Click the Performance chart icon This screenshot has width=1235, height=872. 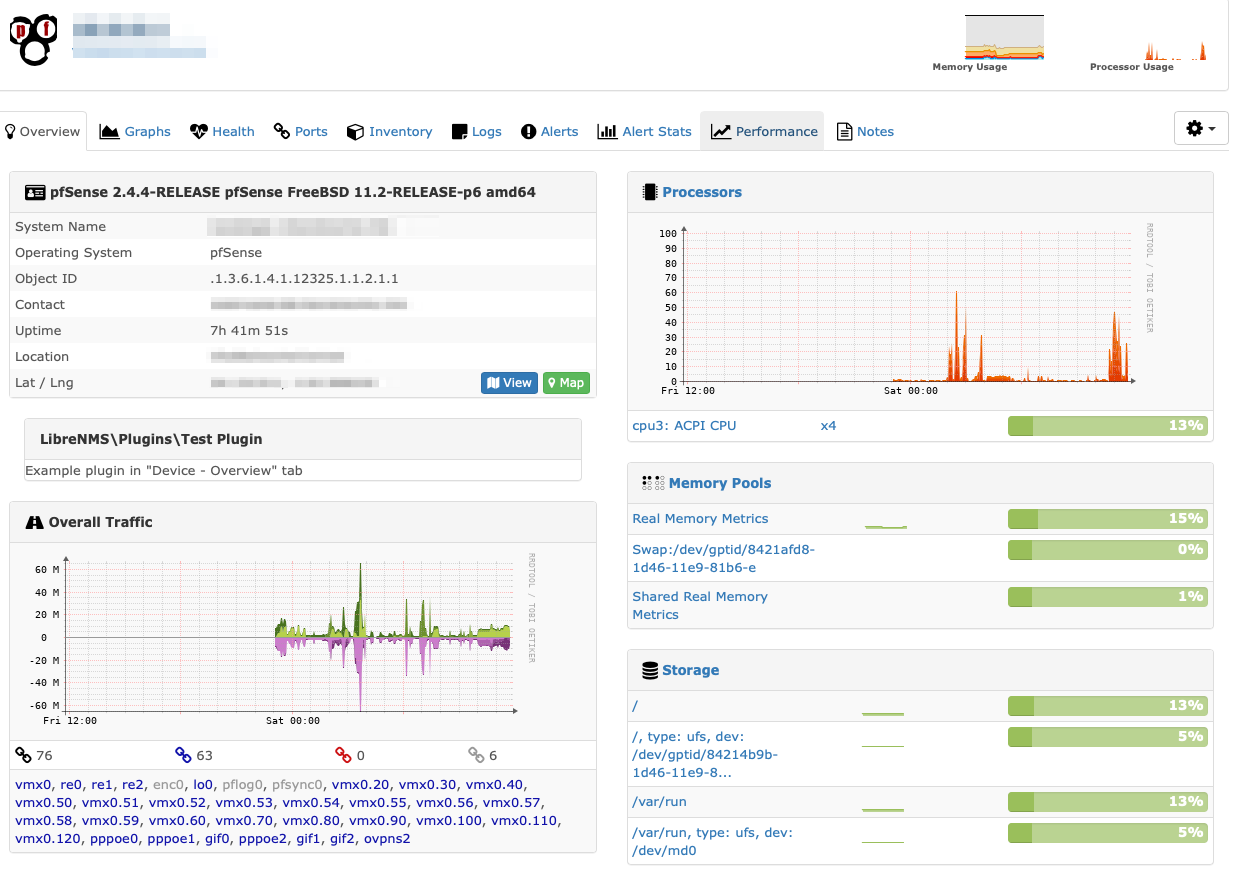(x=720, y=132)
